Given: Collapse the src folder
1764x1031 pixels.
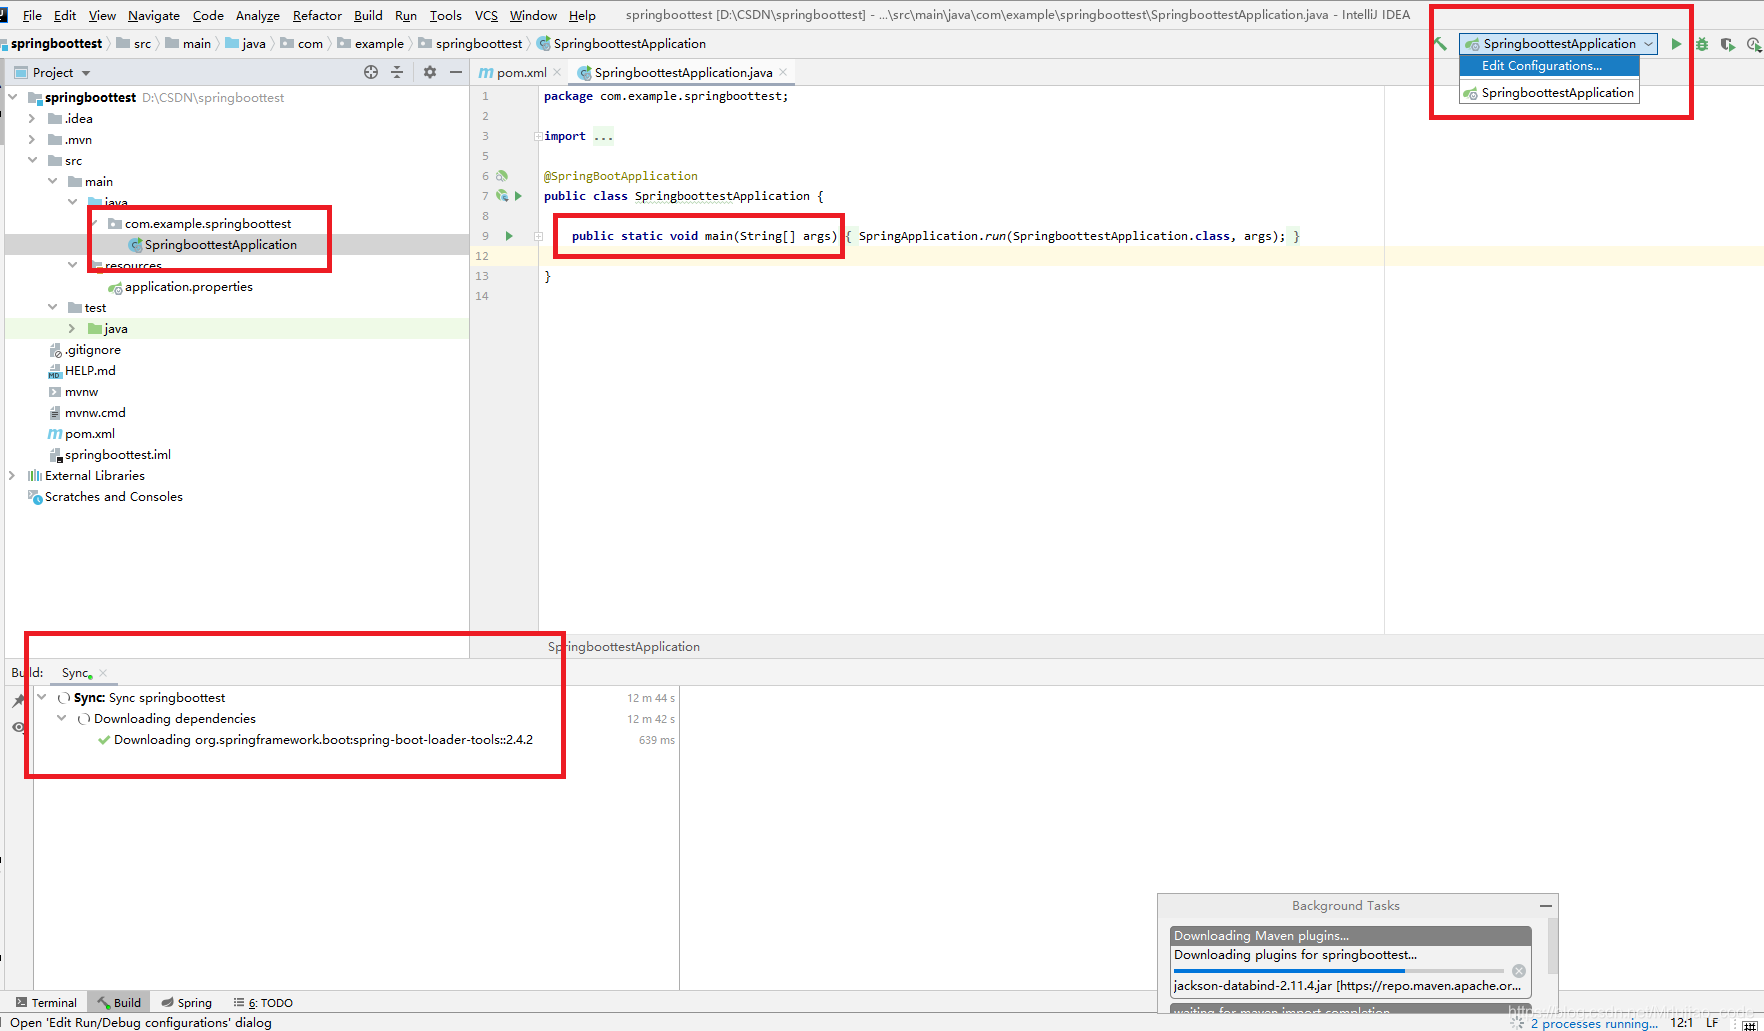Looking at the screenshot, I should (32, 160).
